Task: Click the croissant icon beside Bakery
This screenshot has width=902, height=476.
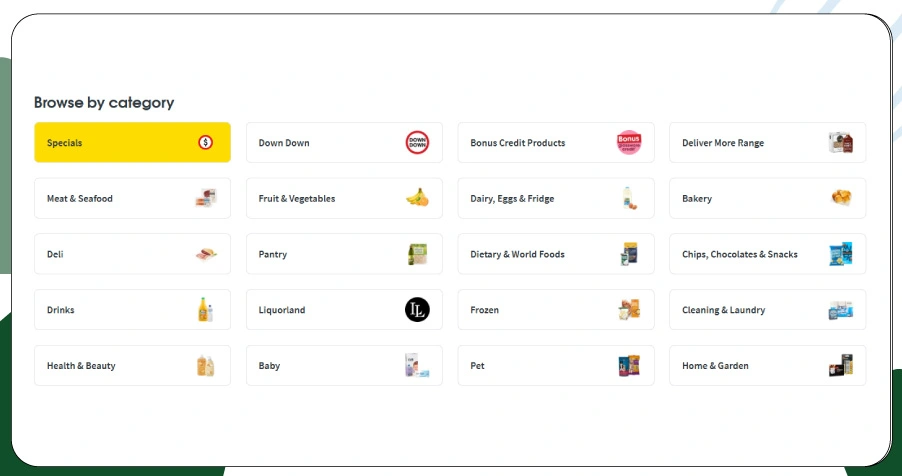Action: pos(840,198)
